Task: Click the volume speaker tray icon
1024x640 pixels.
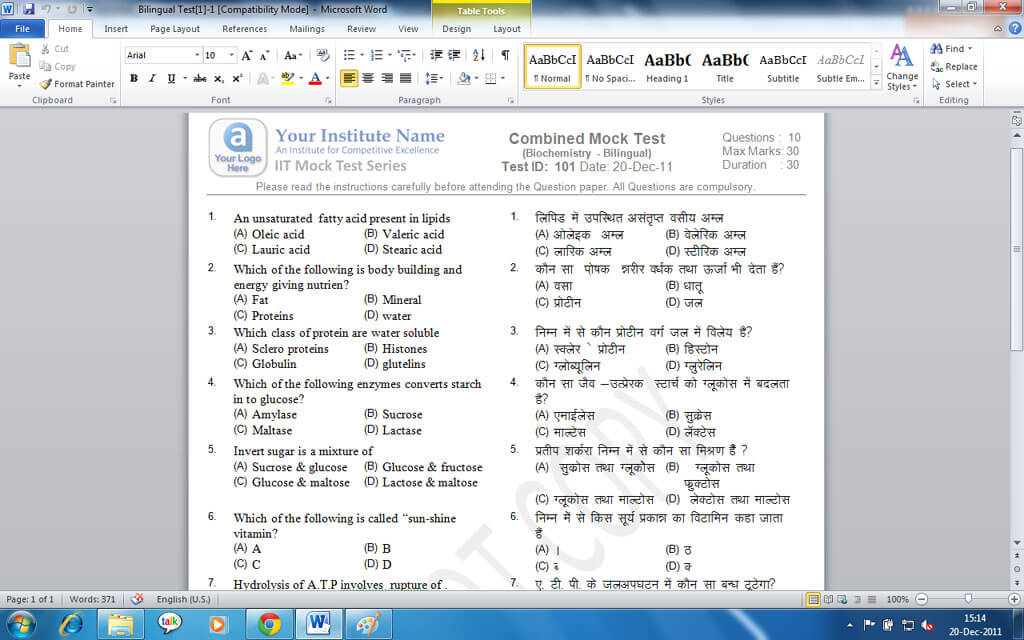Action: pyautogui.click(x=925, y=625)
